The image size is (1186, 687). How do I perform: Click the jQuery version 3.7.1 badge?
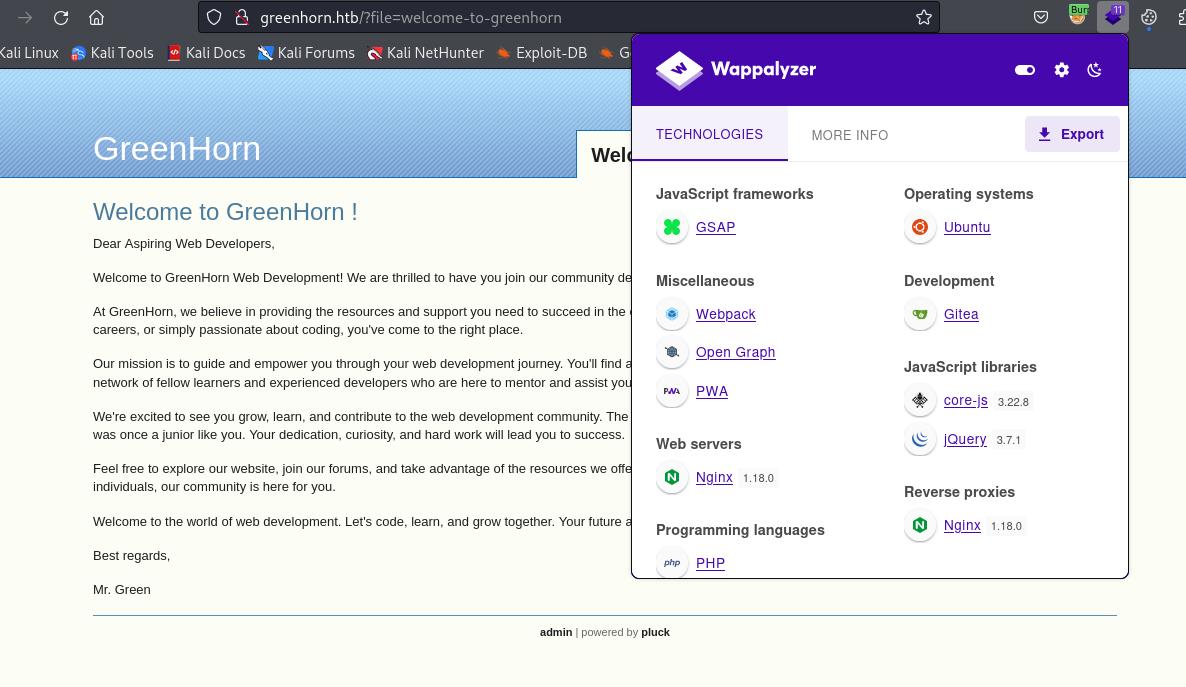(1008, 440)
